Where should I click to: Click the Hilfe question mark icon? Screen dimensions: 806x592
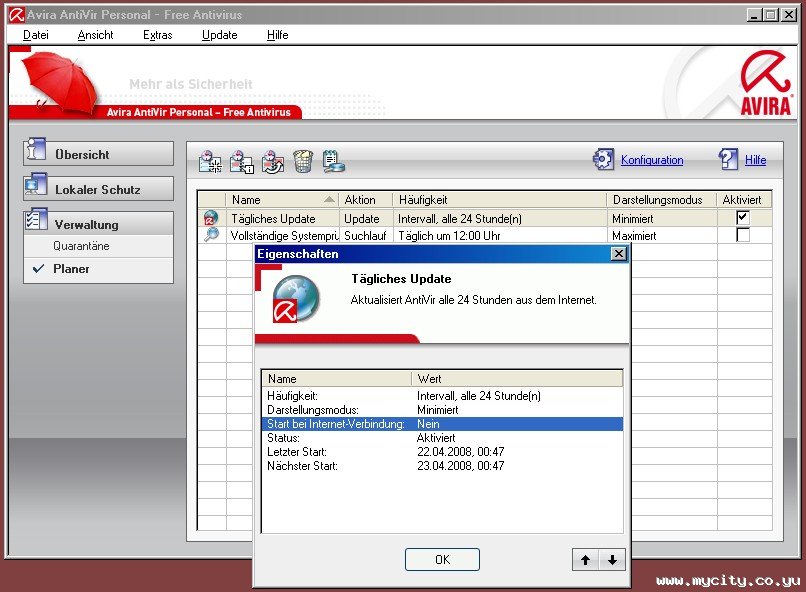pos(728,159)
